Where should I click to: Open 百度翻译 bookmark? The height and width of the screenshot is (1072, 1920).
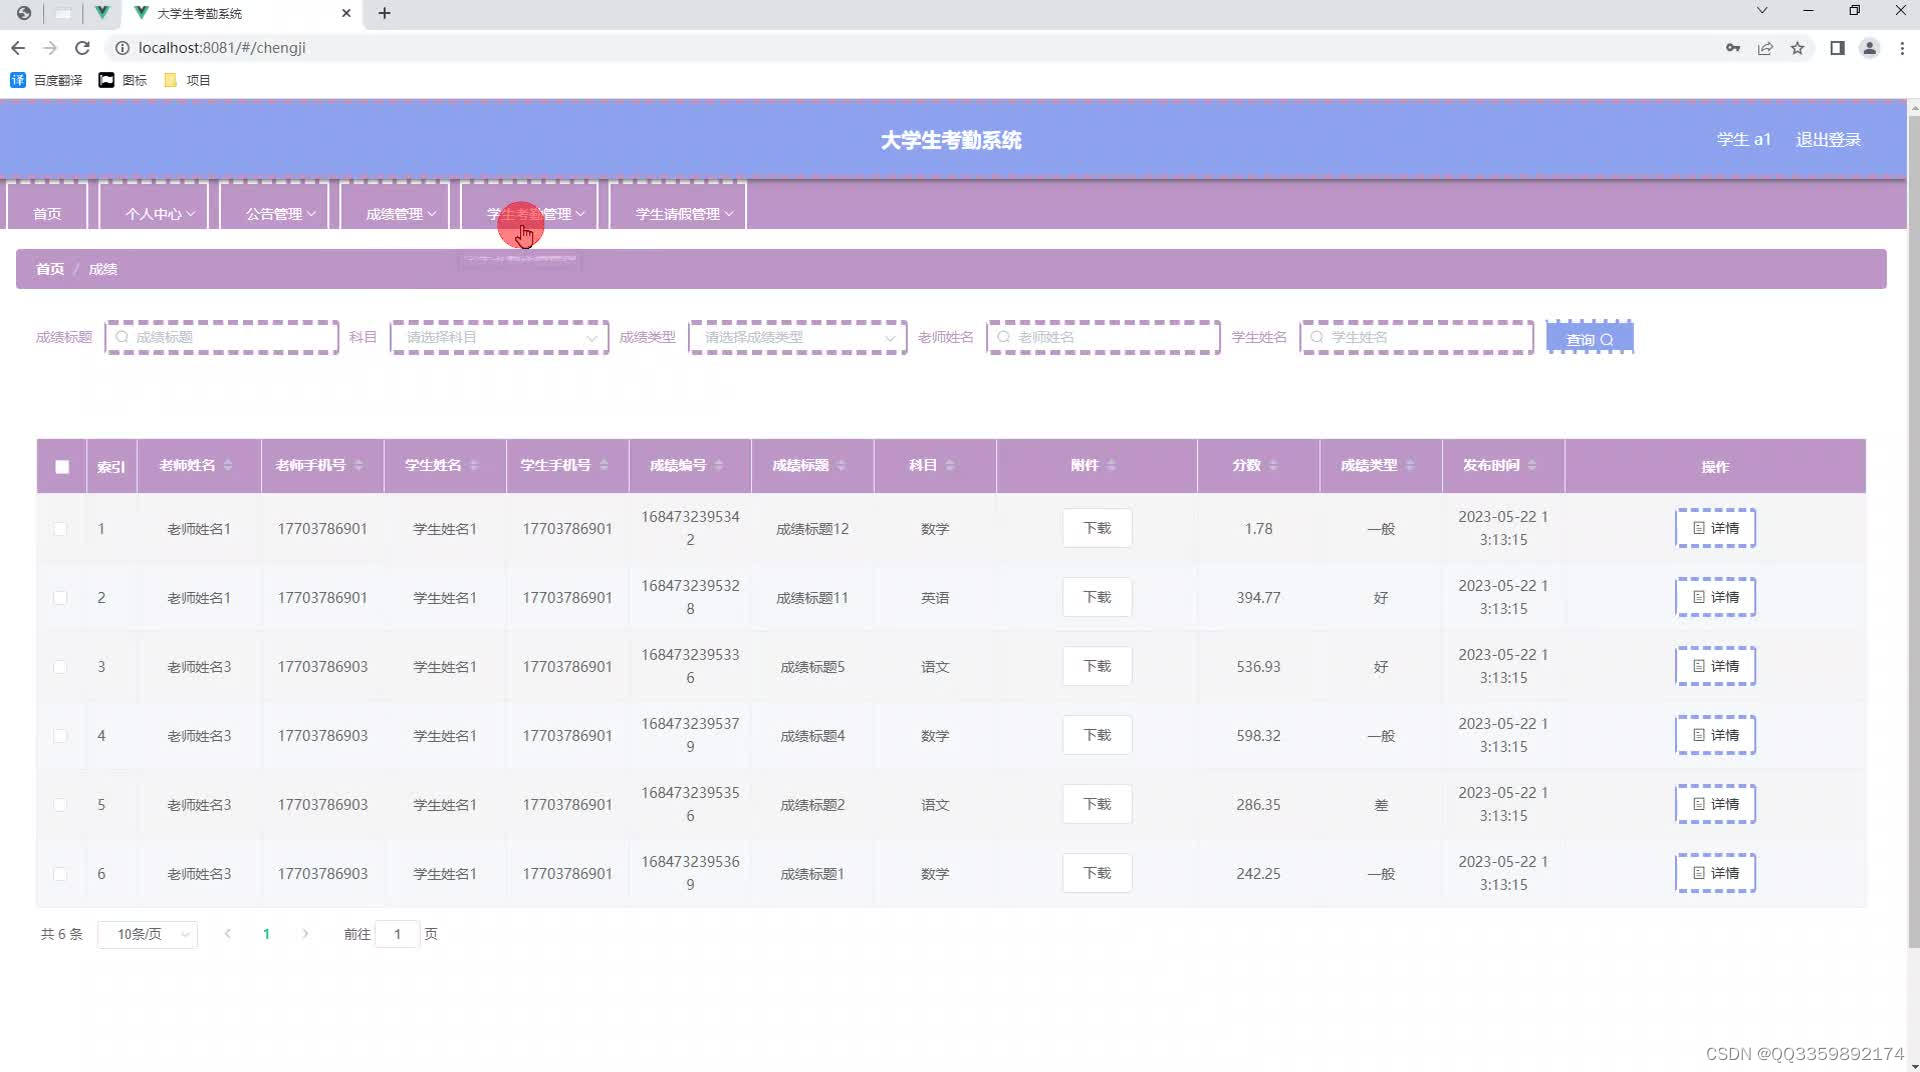46,80
